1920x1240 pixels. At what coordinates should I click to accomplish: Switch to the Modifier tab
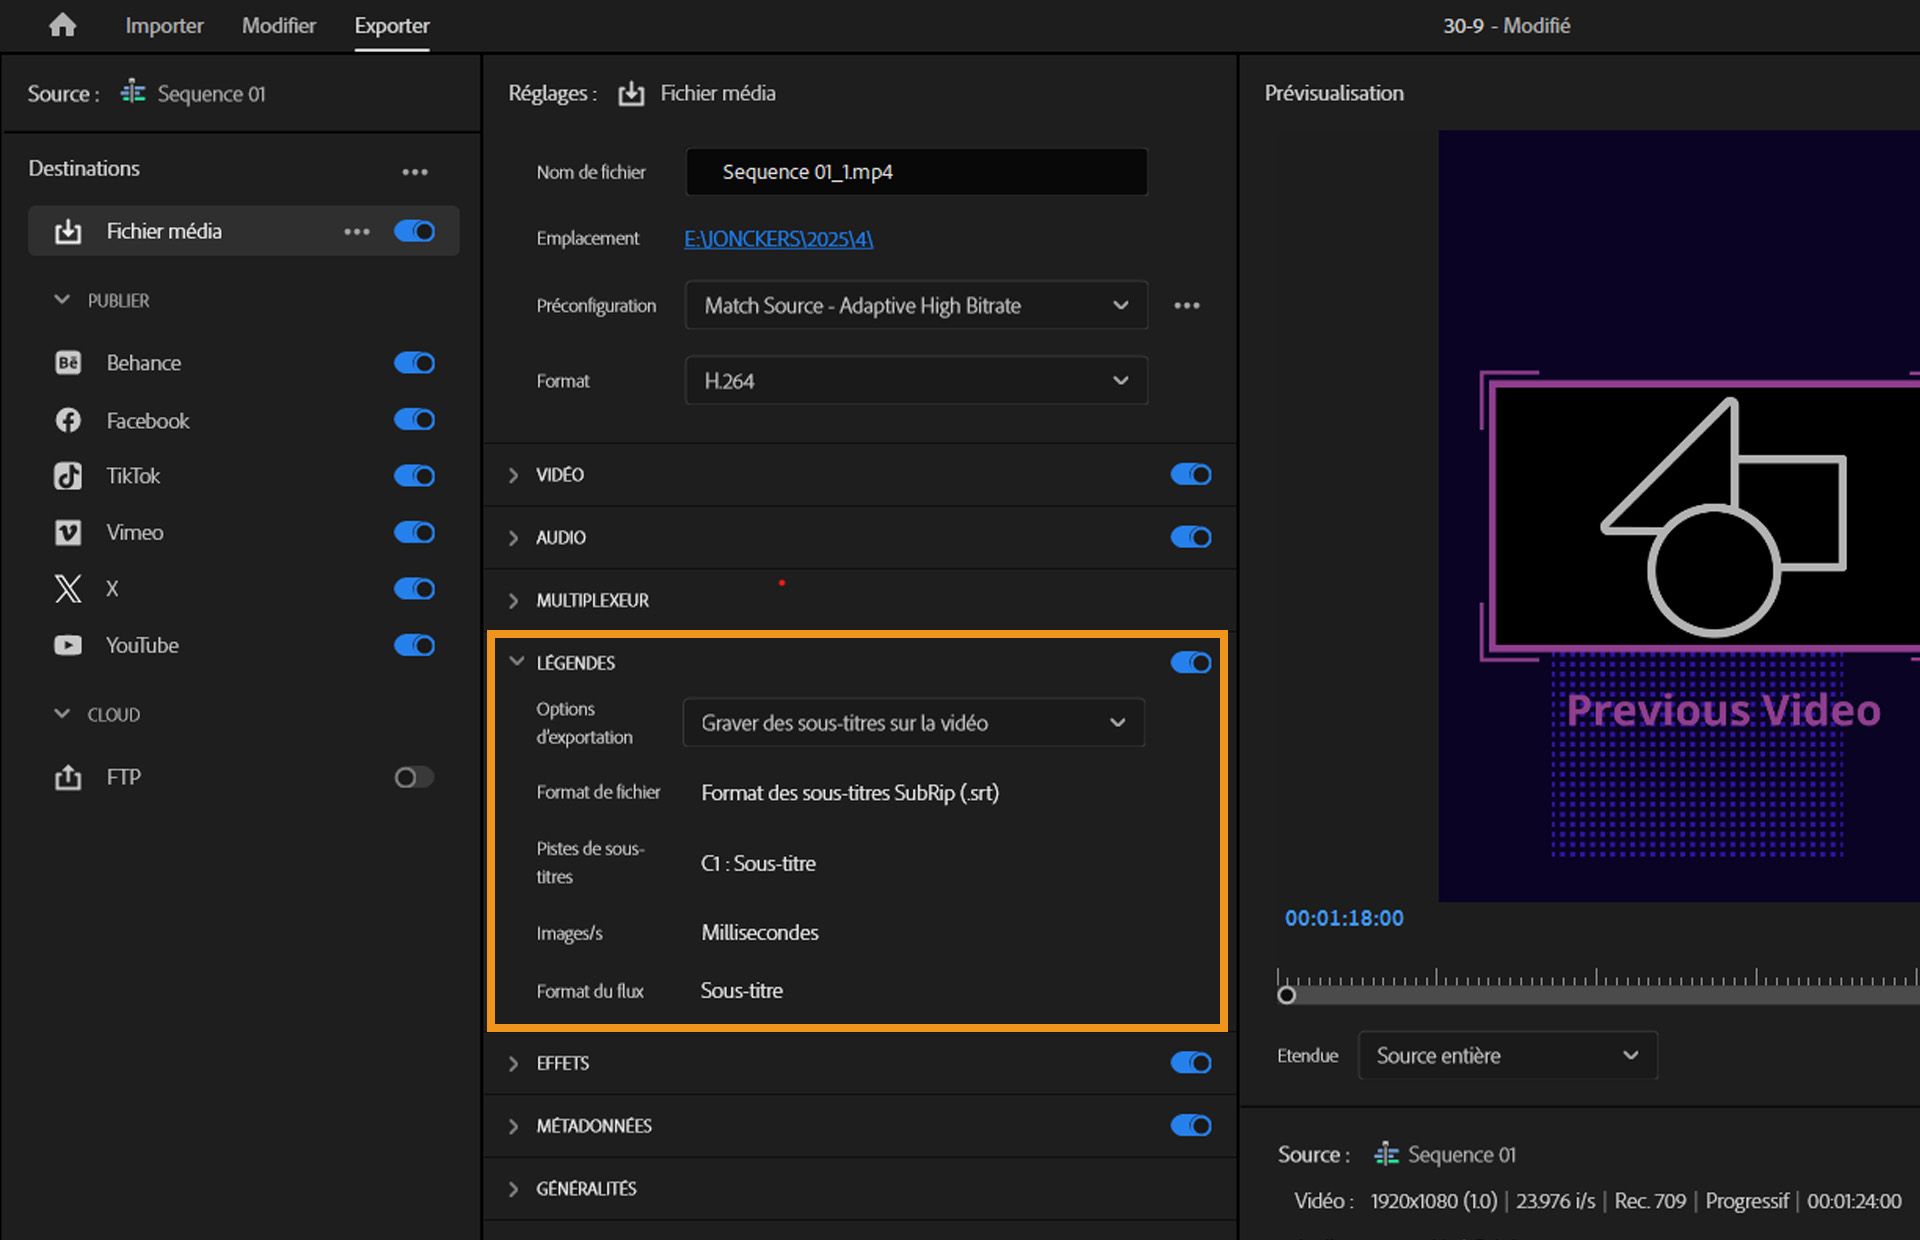click(x=278, y=25)
